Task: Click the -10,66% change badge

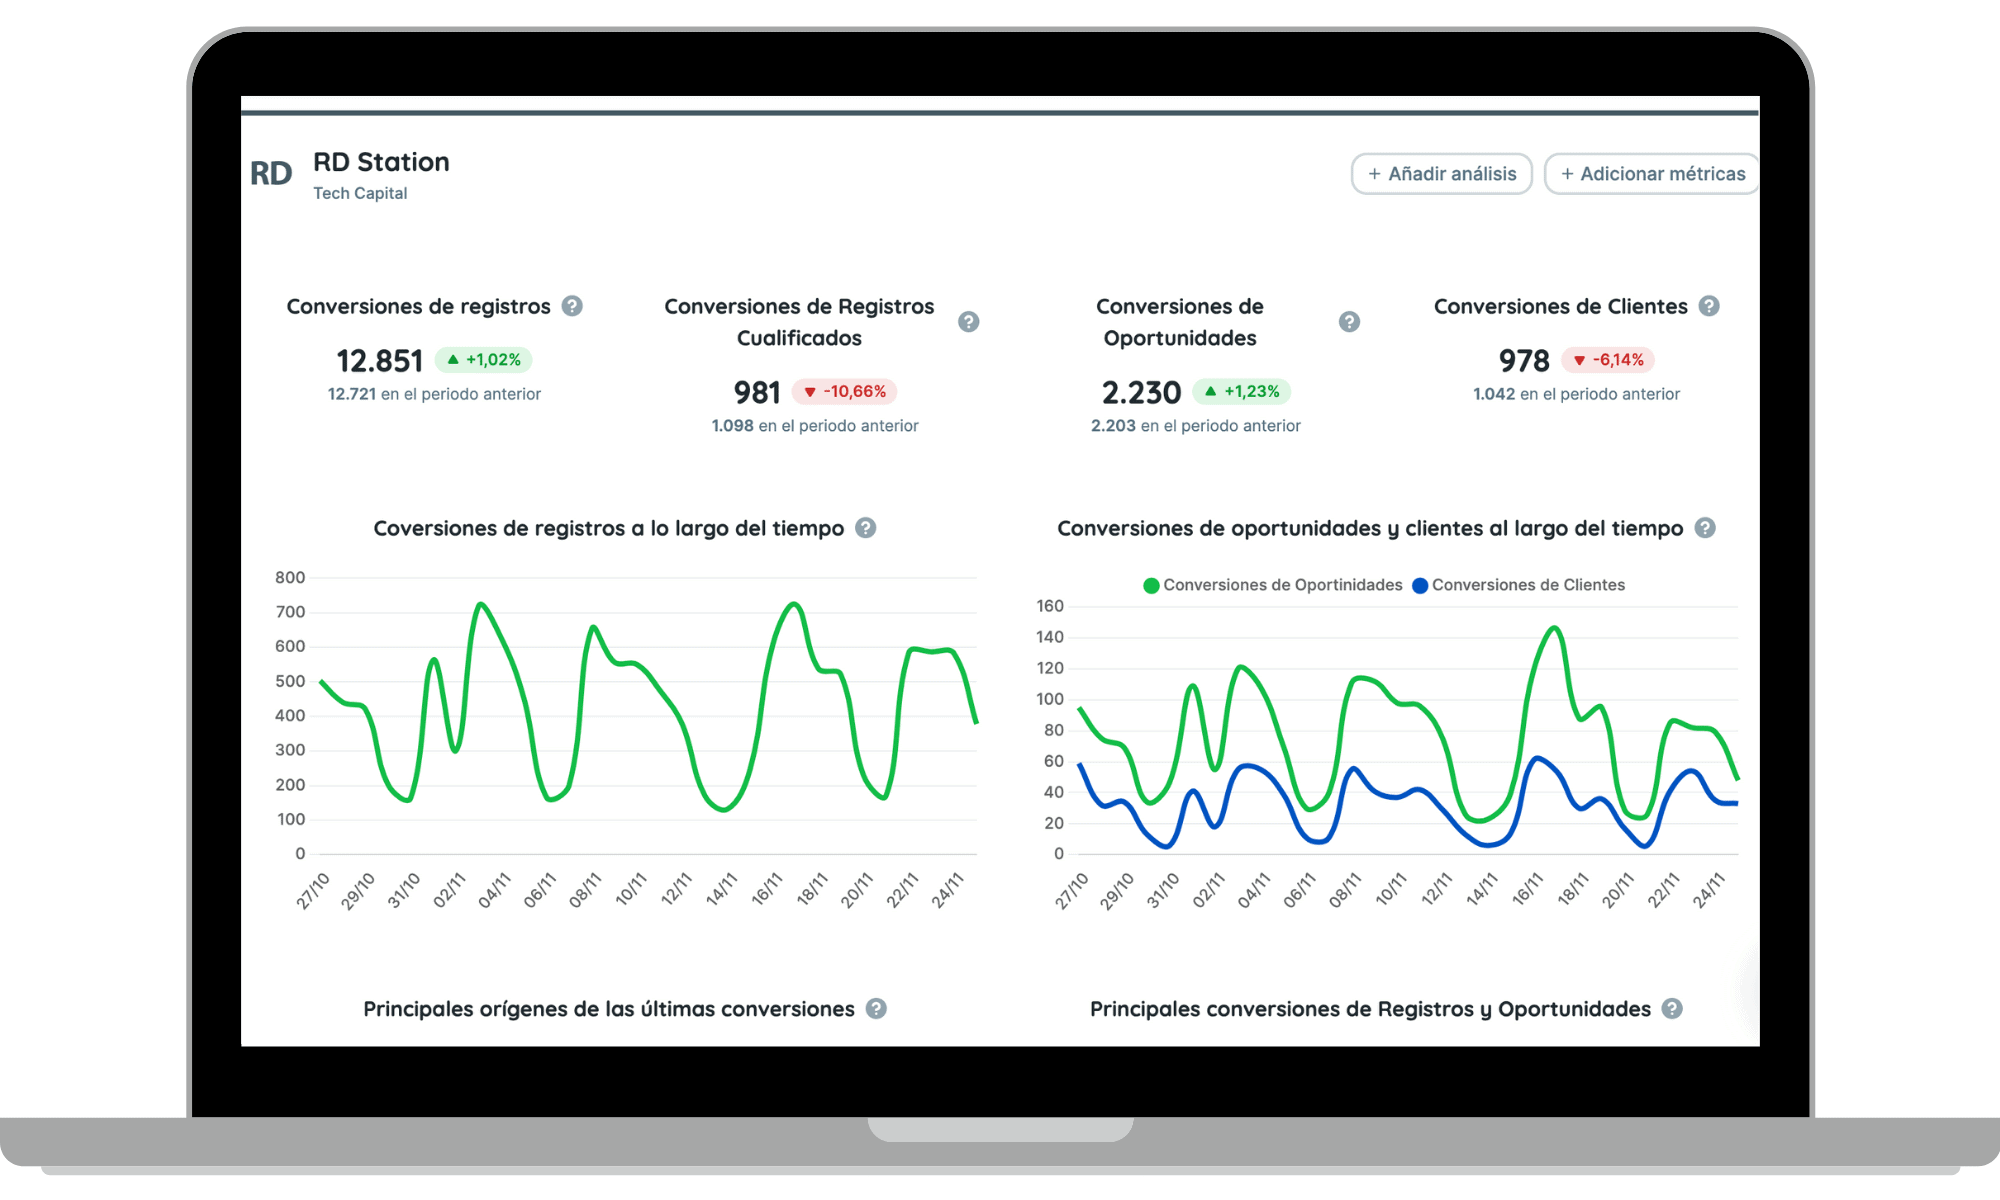Action: click(845, 392)
